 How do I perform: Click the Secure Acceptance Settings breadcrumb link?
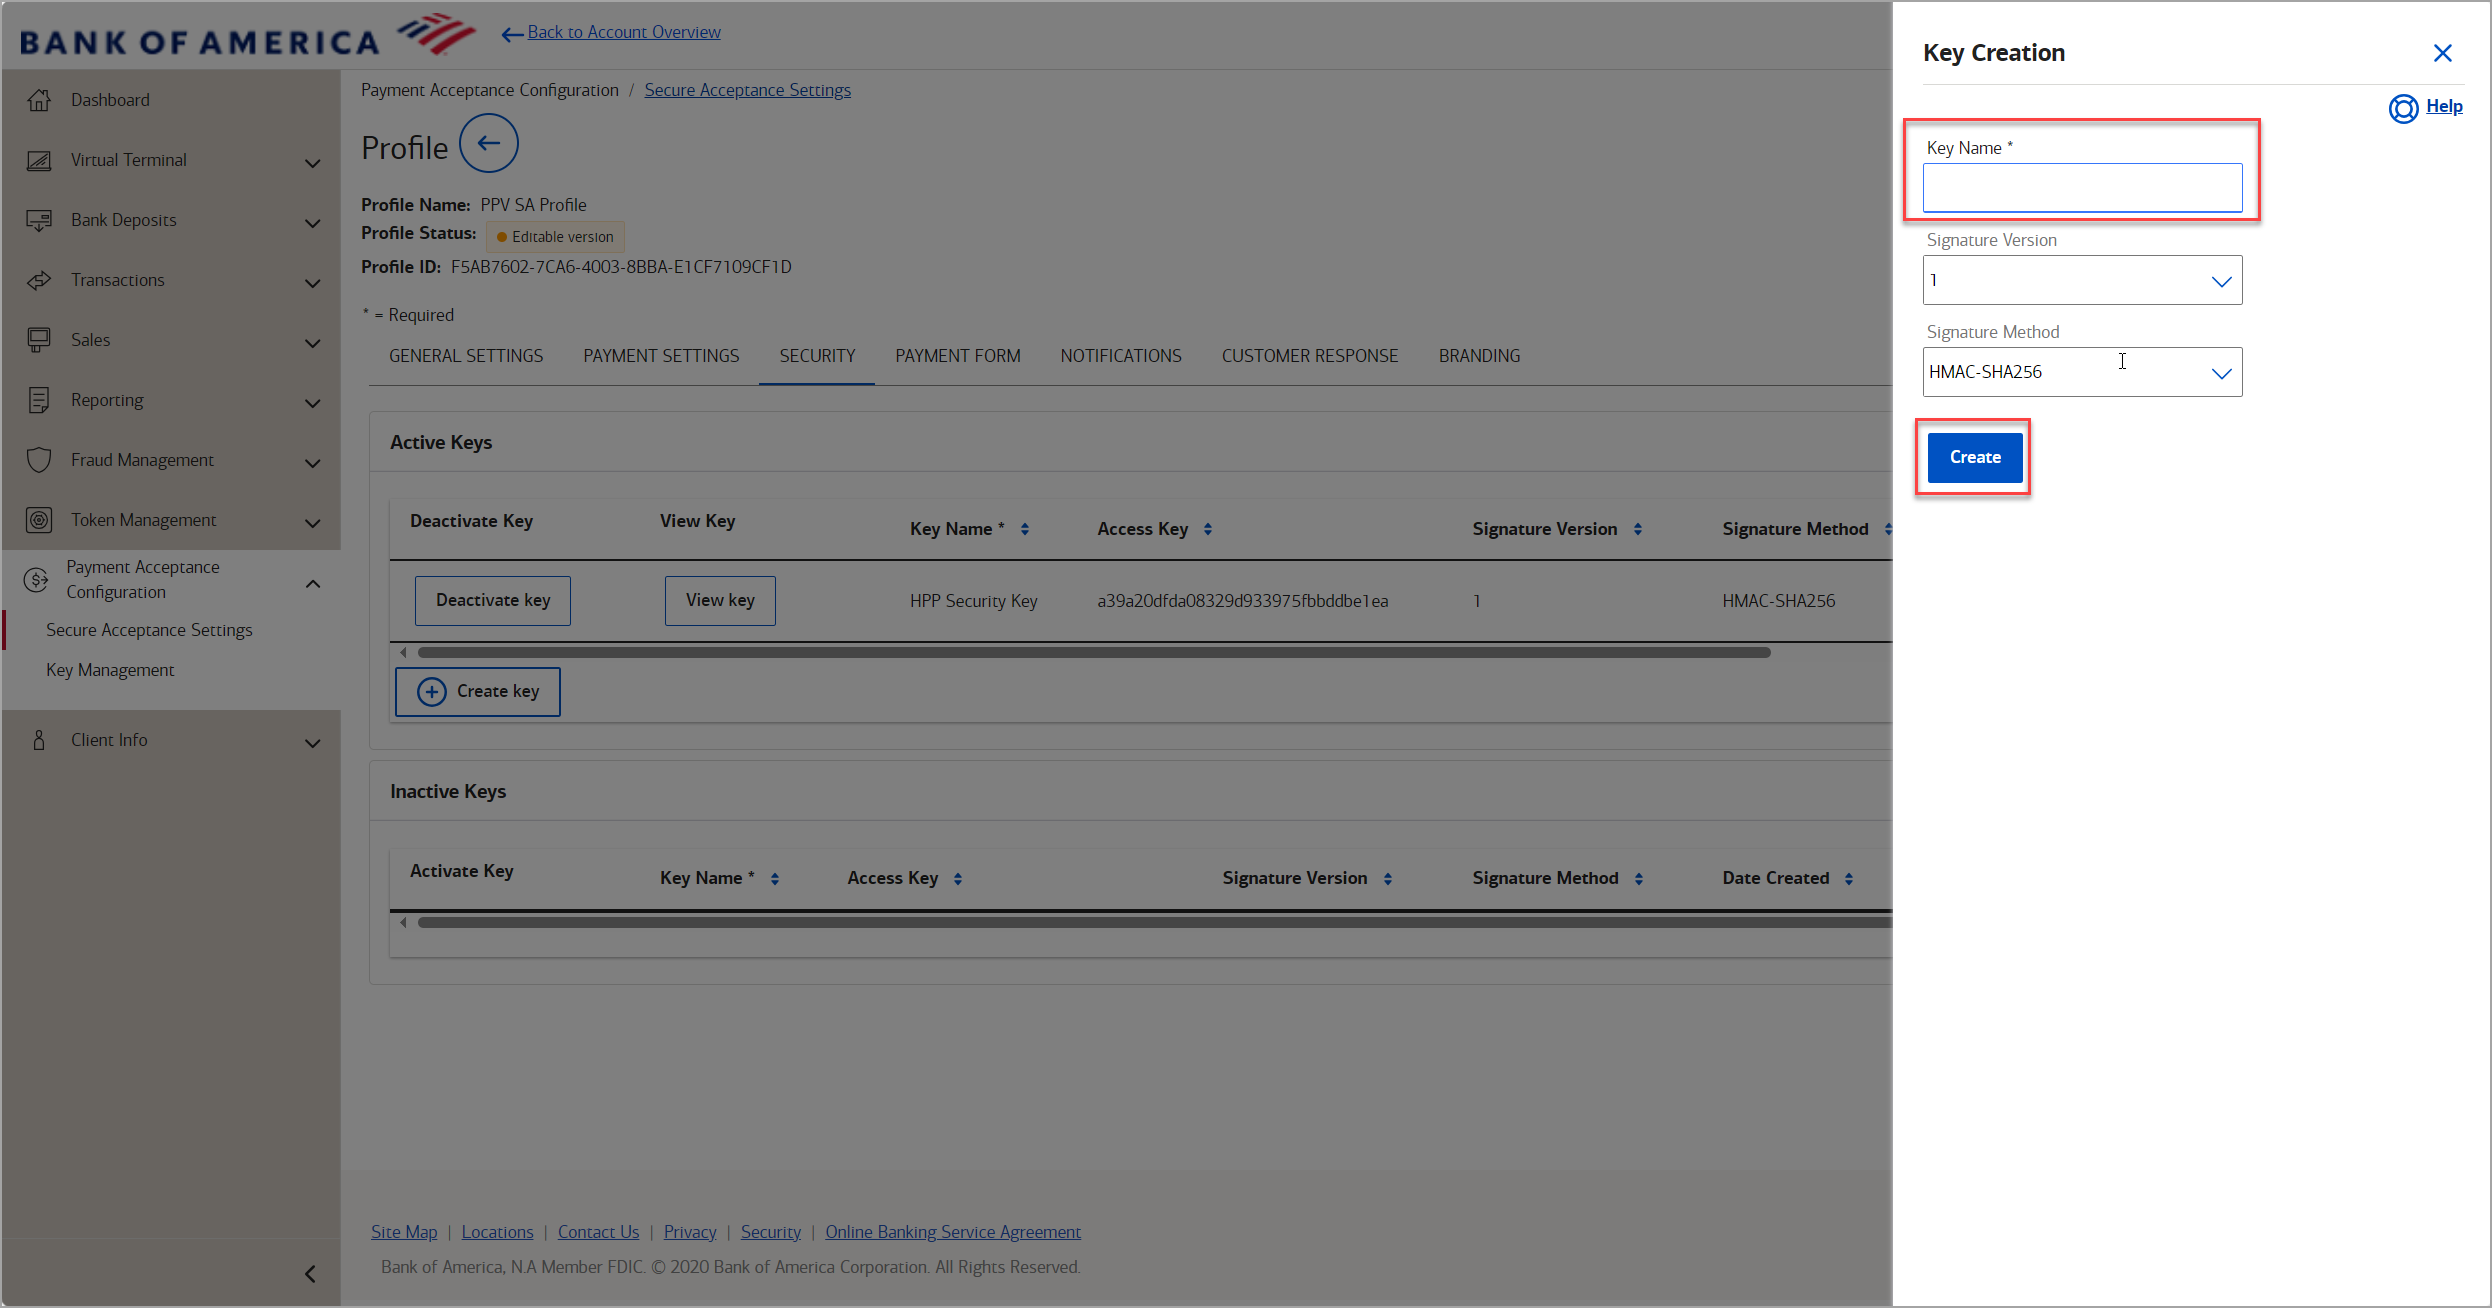747,89
